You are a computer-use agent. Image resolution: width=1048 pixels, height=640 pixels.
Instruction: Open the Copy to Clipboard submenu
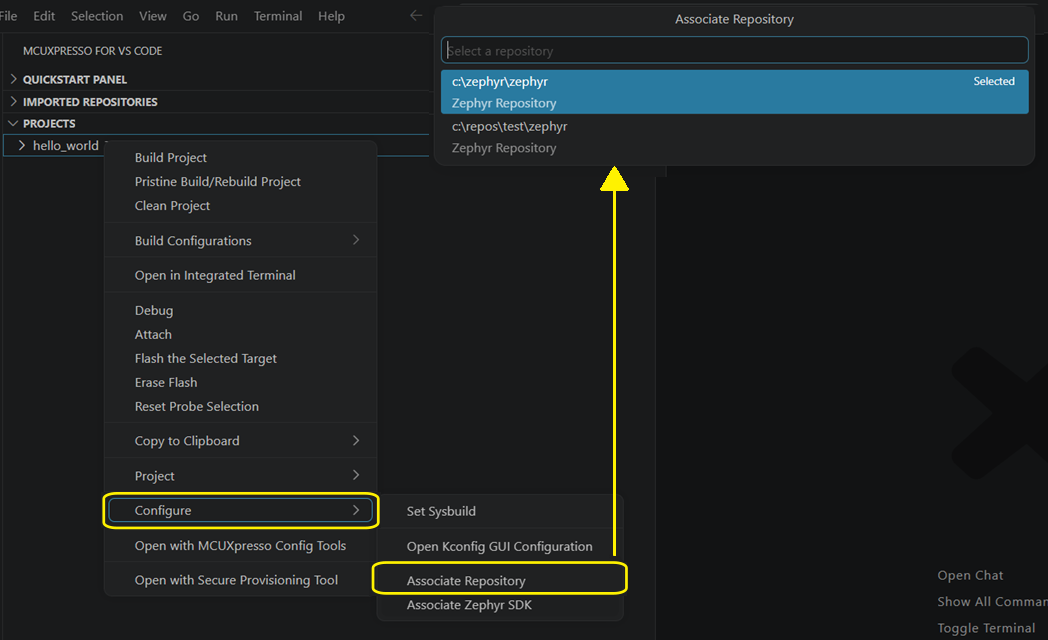pyautogui.click(x=241, y=441)
